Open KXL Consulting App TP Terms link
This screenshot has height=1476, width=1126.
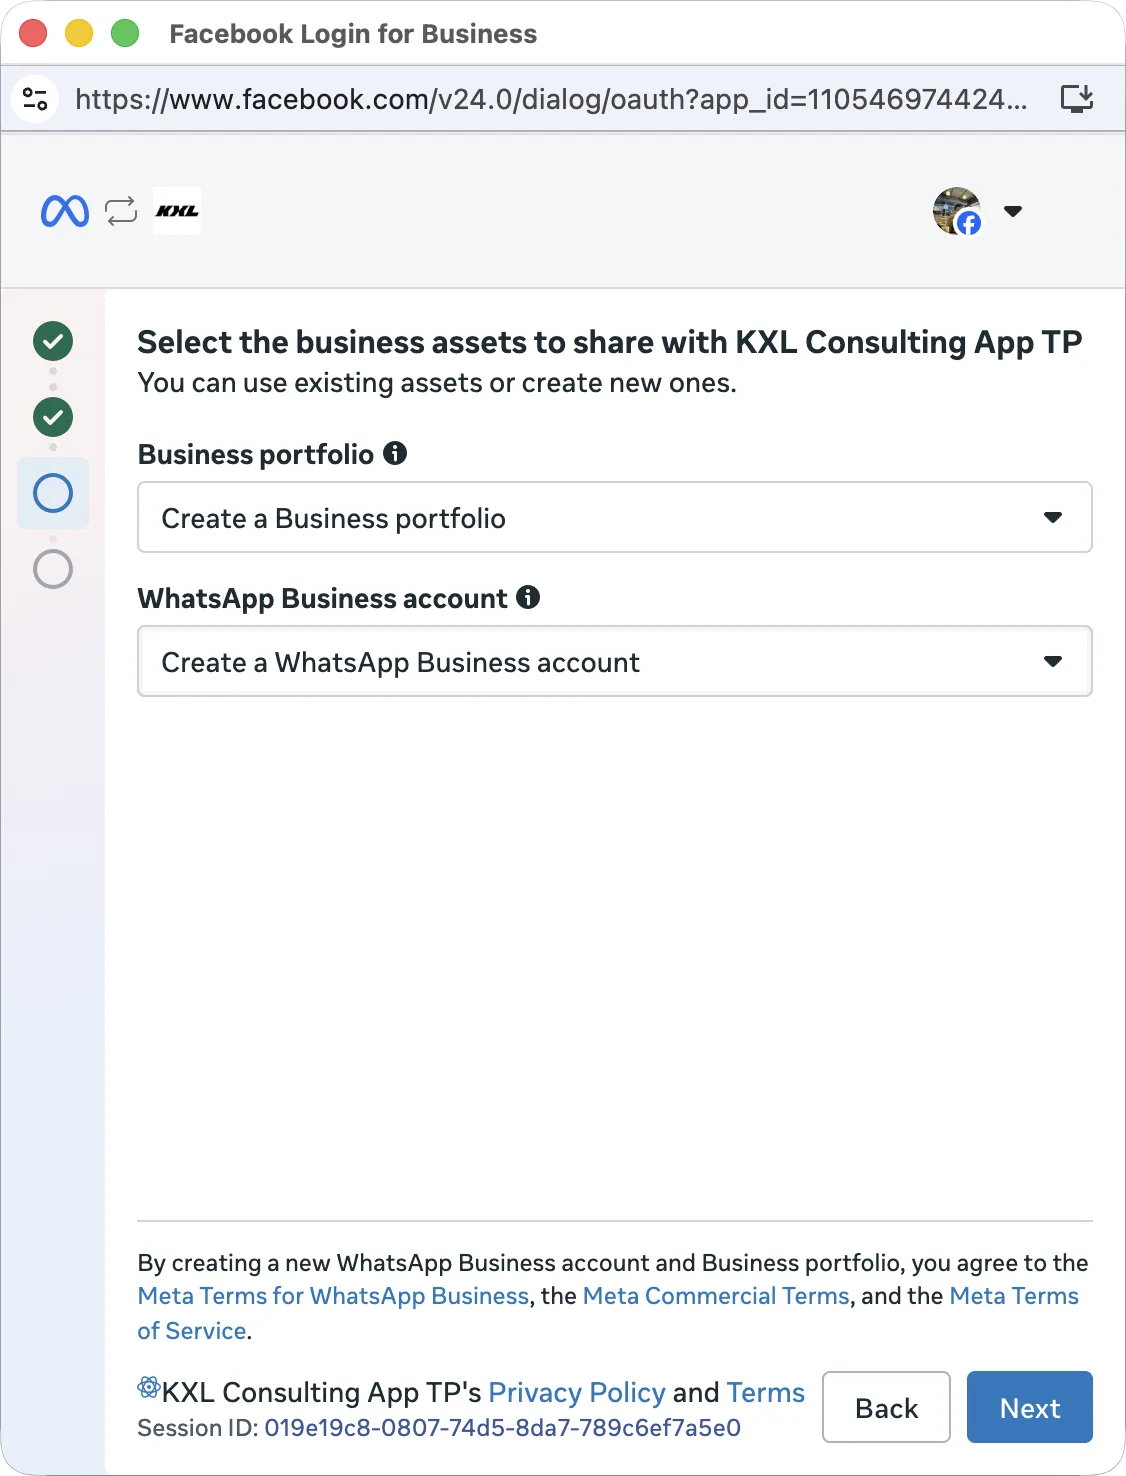[766, 1392]
